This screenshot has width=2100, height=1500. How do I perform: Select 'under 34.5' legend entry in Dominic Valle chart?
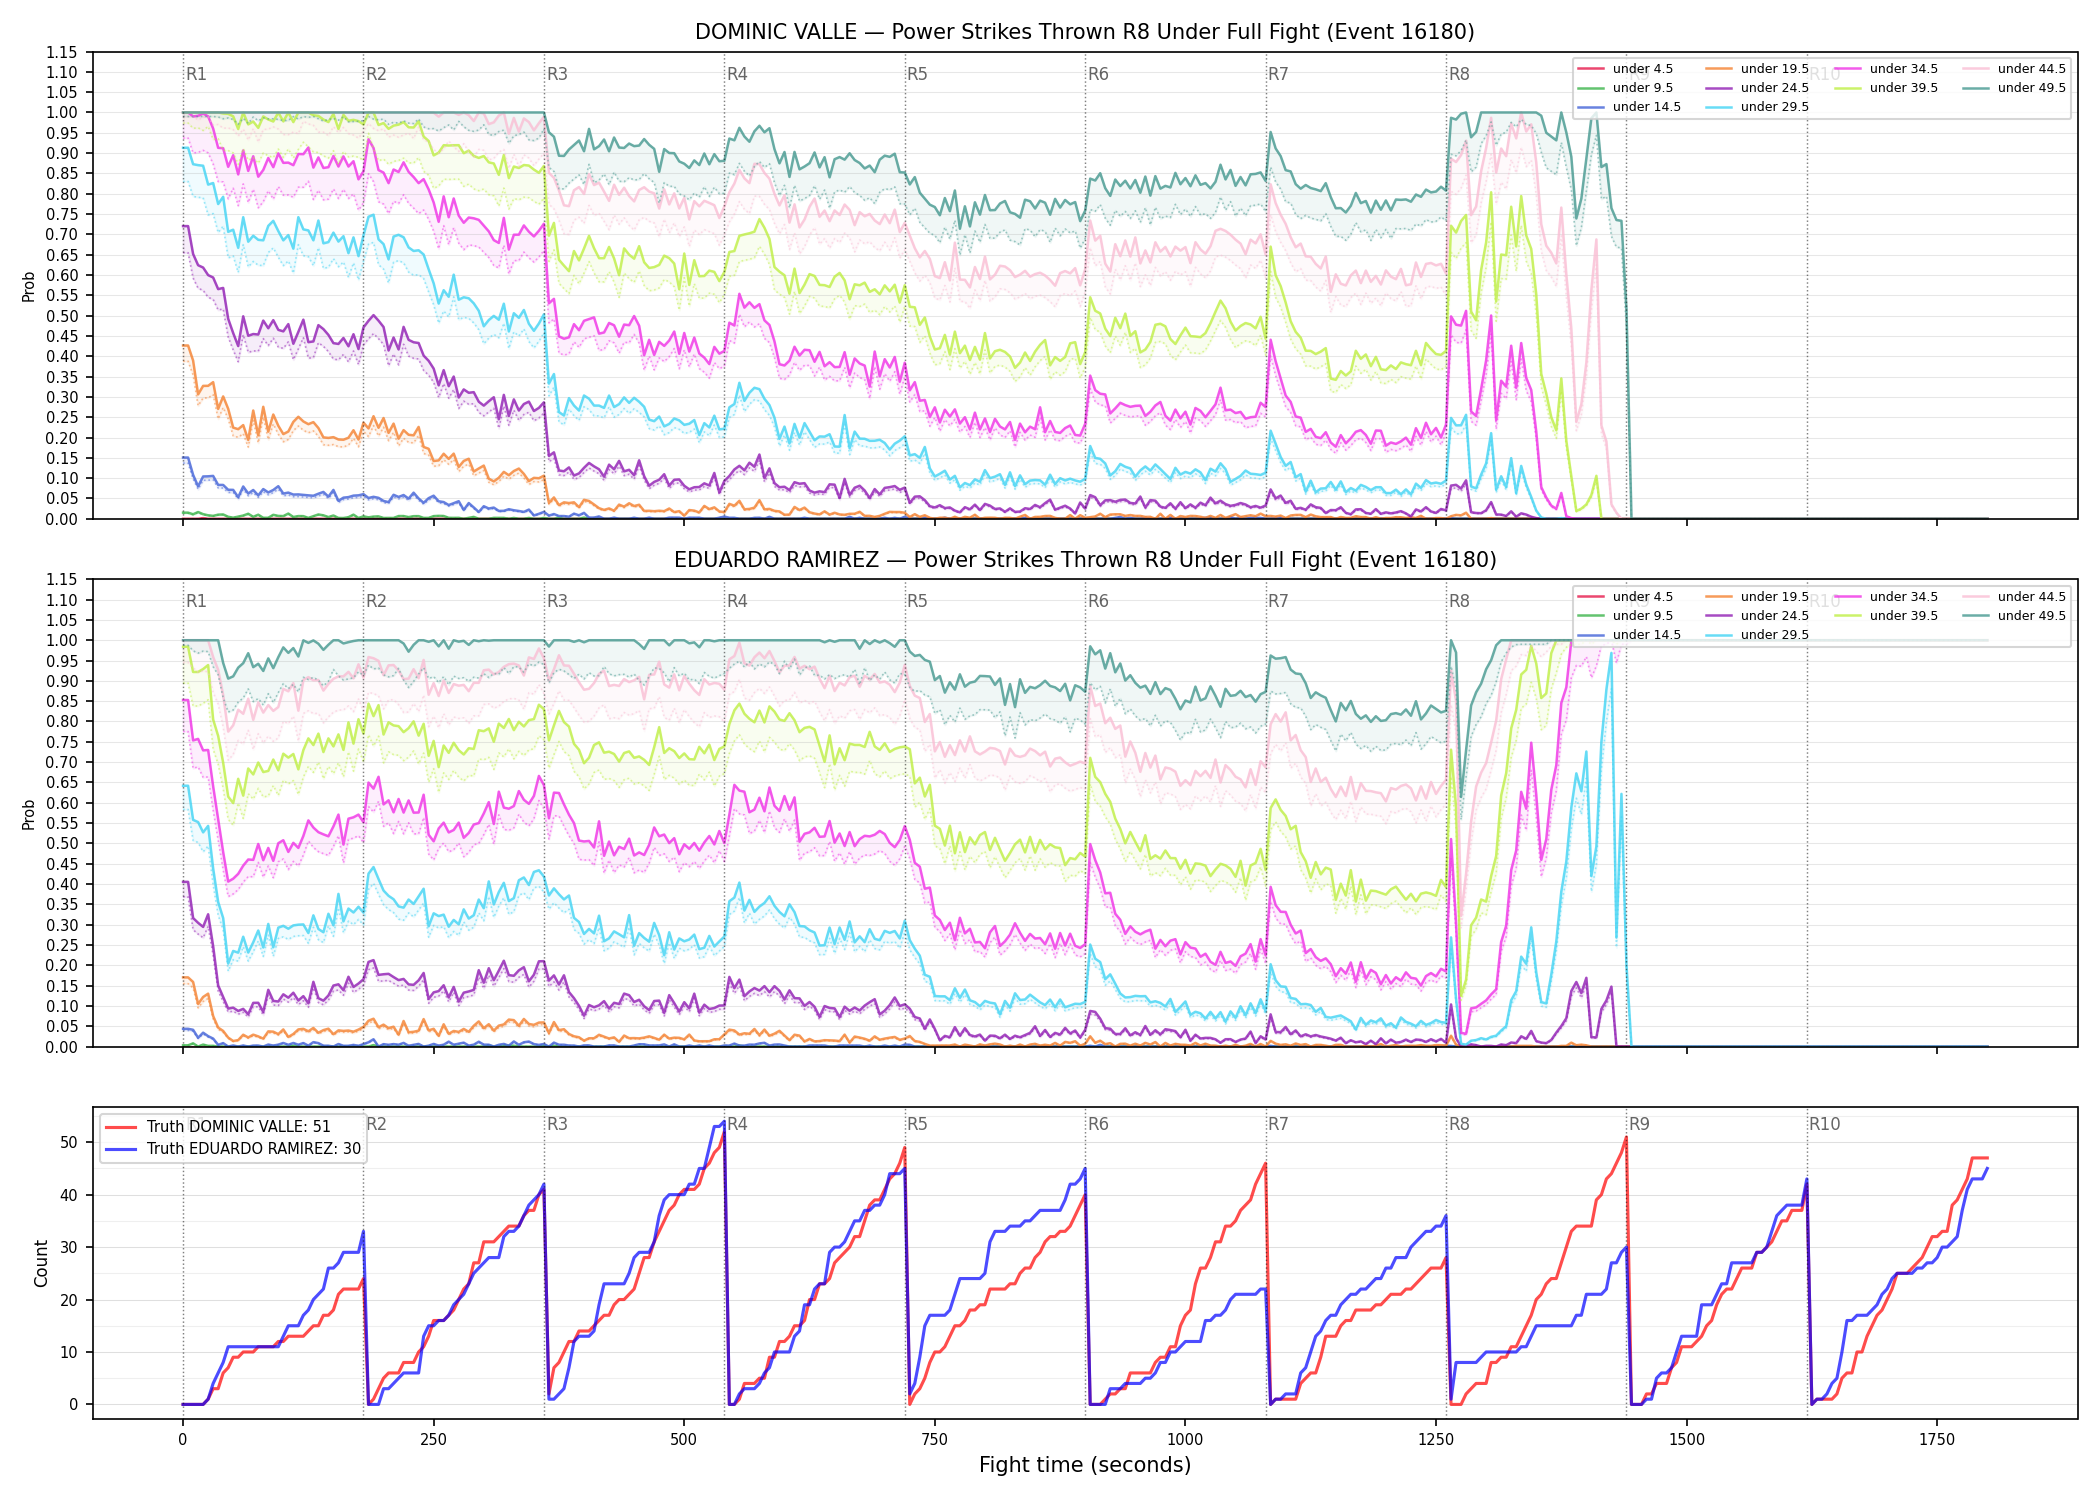1886,69
